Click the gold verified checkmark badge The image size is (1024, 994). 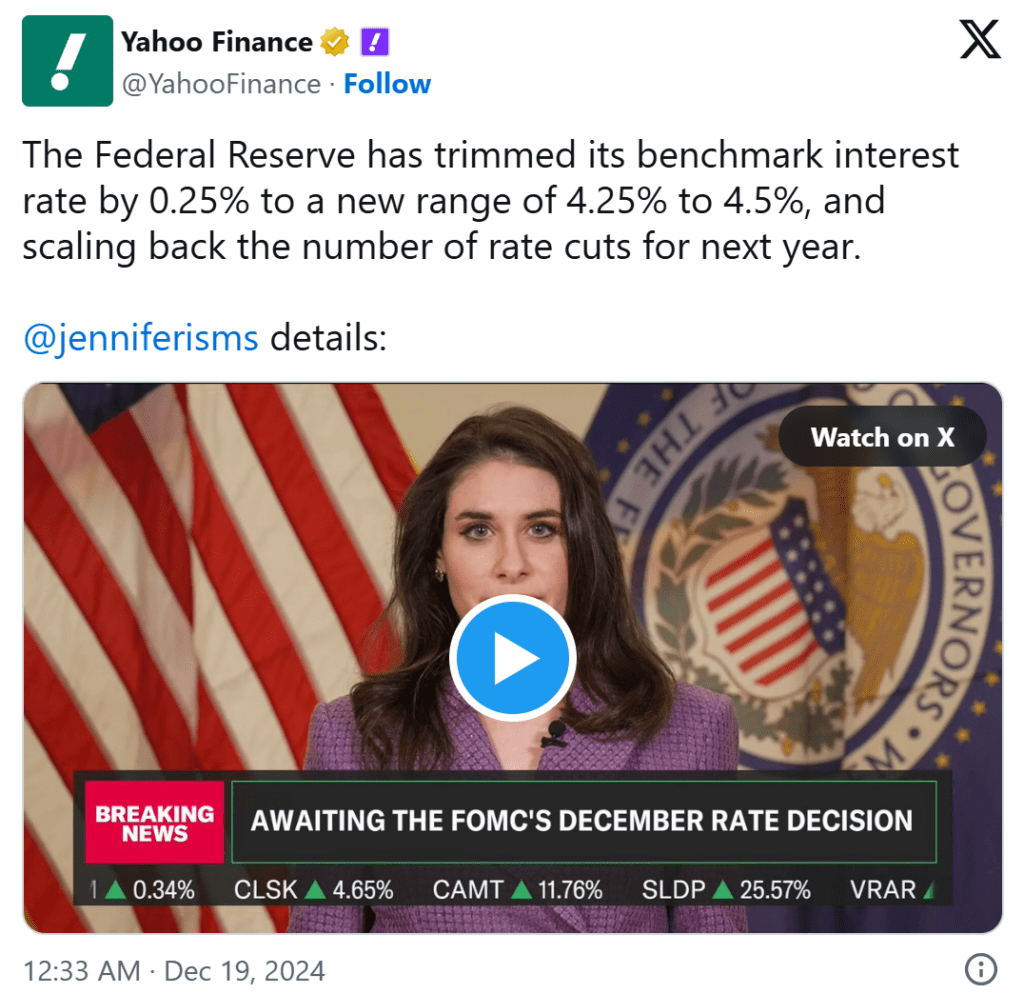334,42
